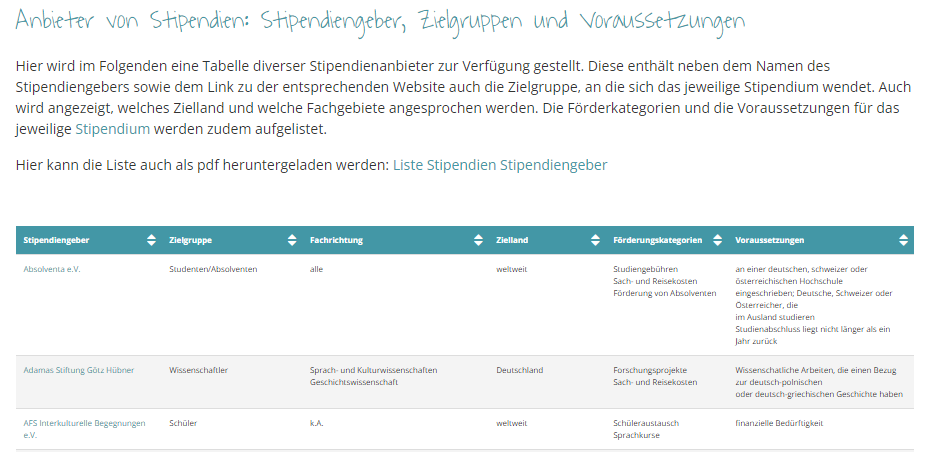Viewport: 935px width, 452px height.
Task: Sort by Zielland using arrow icon
Action: pos(594,240)
